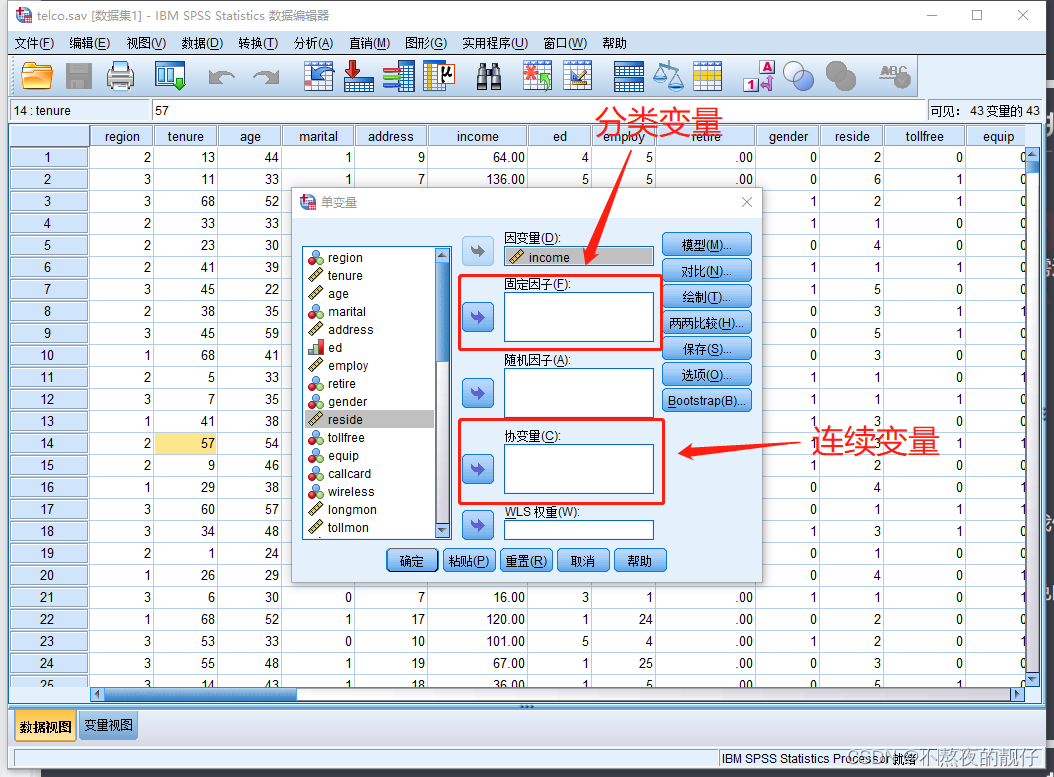1054x777 pixels.
Task: Weight cases balance scale icon
Action: (669, 76)
